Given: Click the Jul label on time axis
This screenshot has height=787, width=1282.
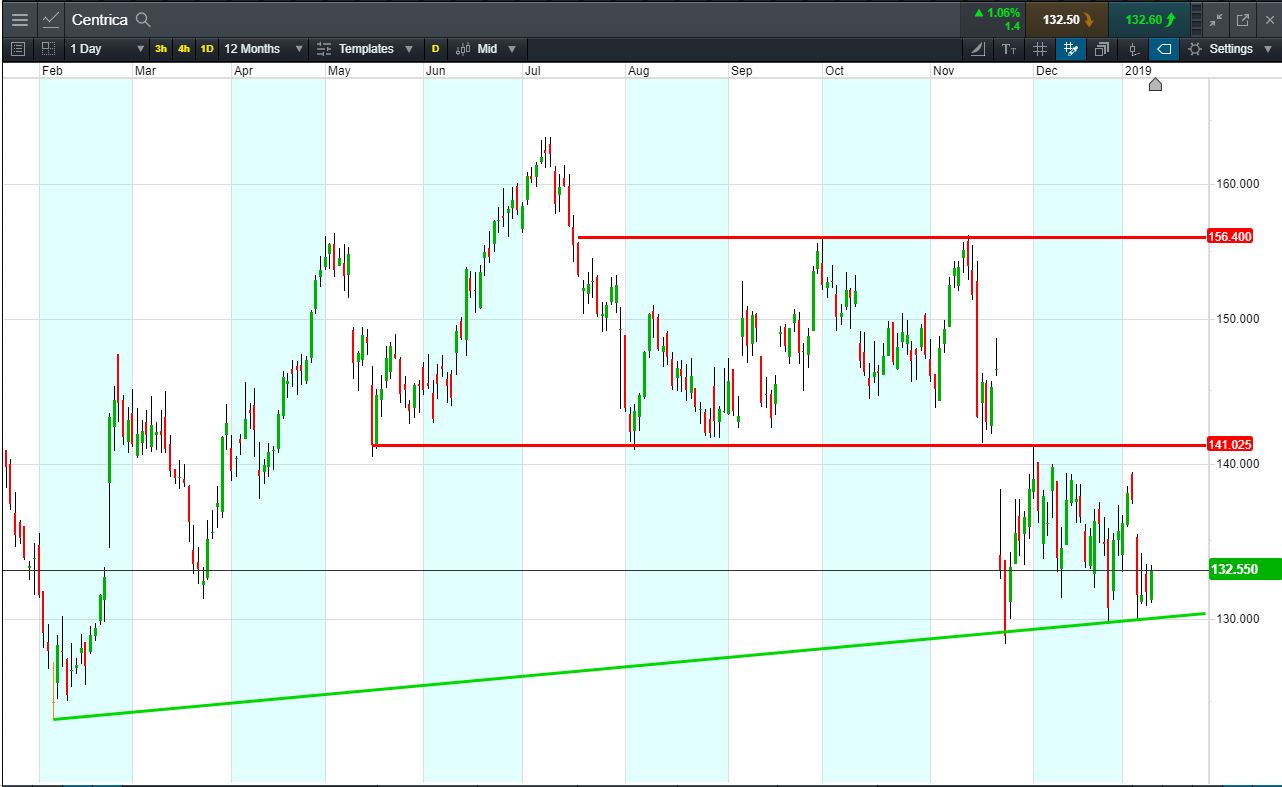Looking at the screenshot, I should [533, 71].
